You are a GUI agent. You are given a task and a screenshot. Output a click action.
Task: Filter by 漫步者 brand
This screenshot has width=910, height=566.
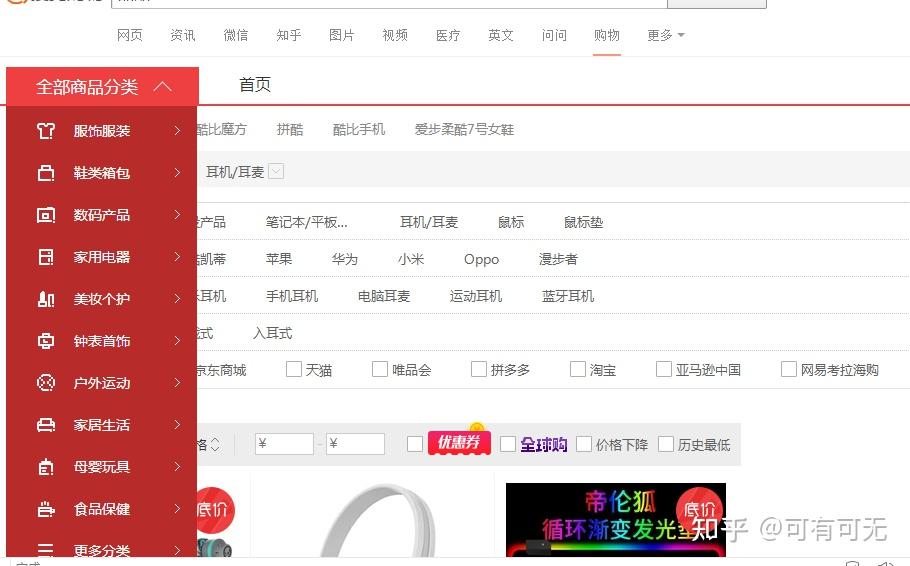coord(558,259)
